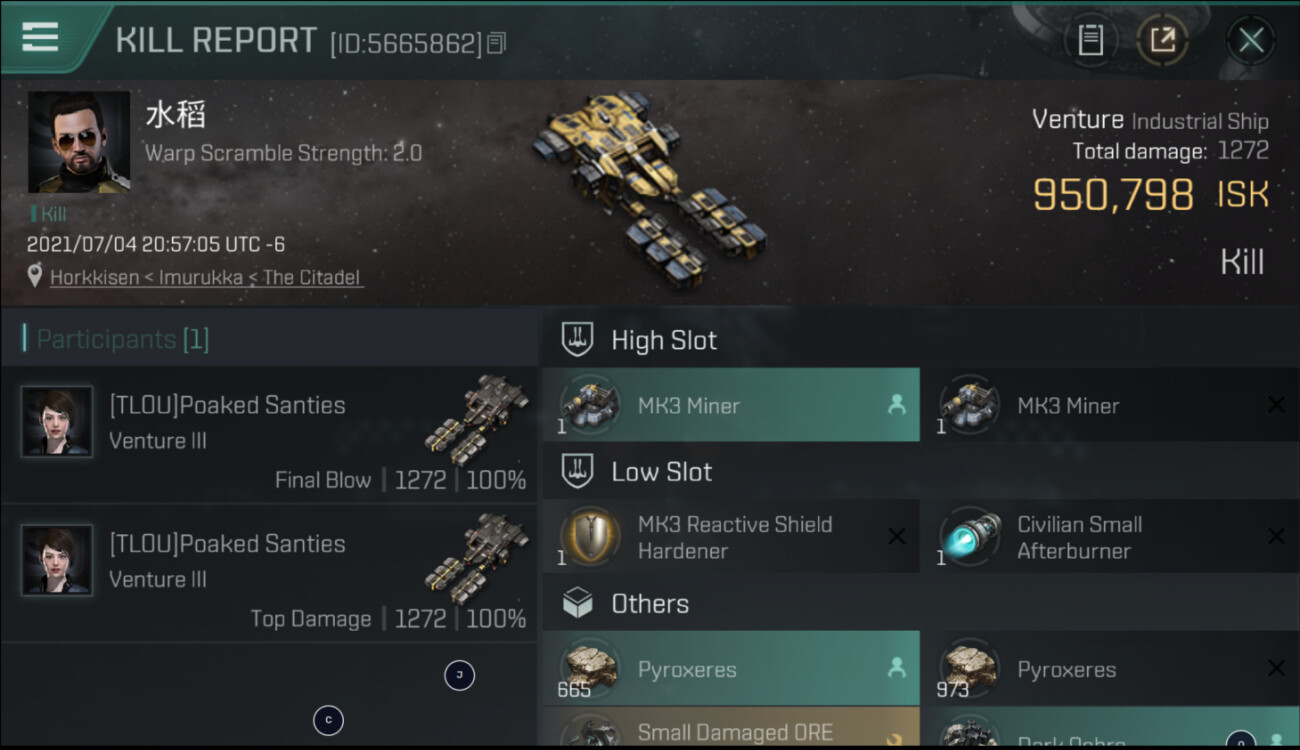Close the kill report window
The height and width of the screenshot is (750, 1300).
[x=1250, y=41]
